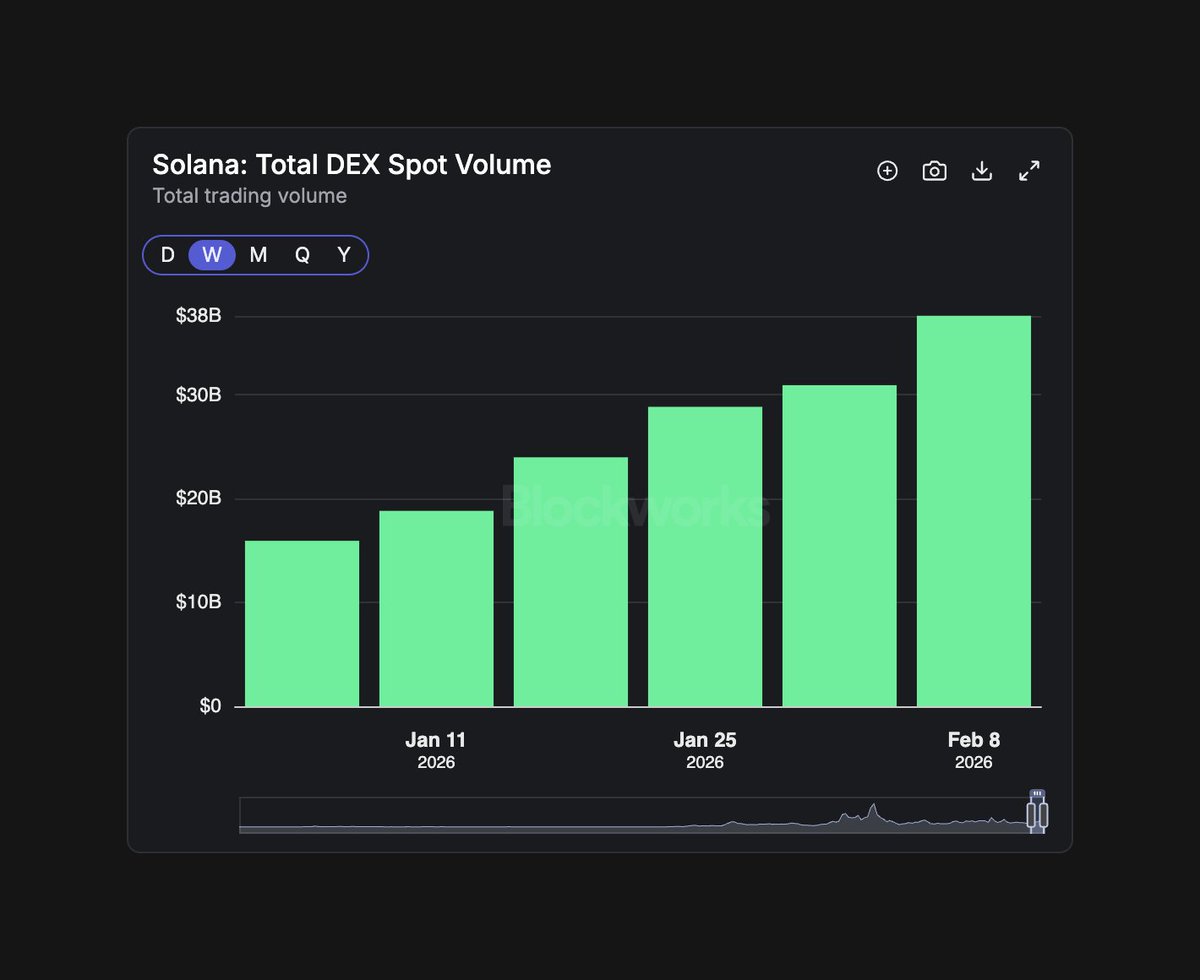Click the $38B axis label
This screenshot has width=1200, height=980.
click(198, 316)
